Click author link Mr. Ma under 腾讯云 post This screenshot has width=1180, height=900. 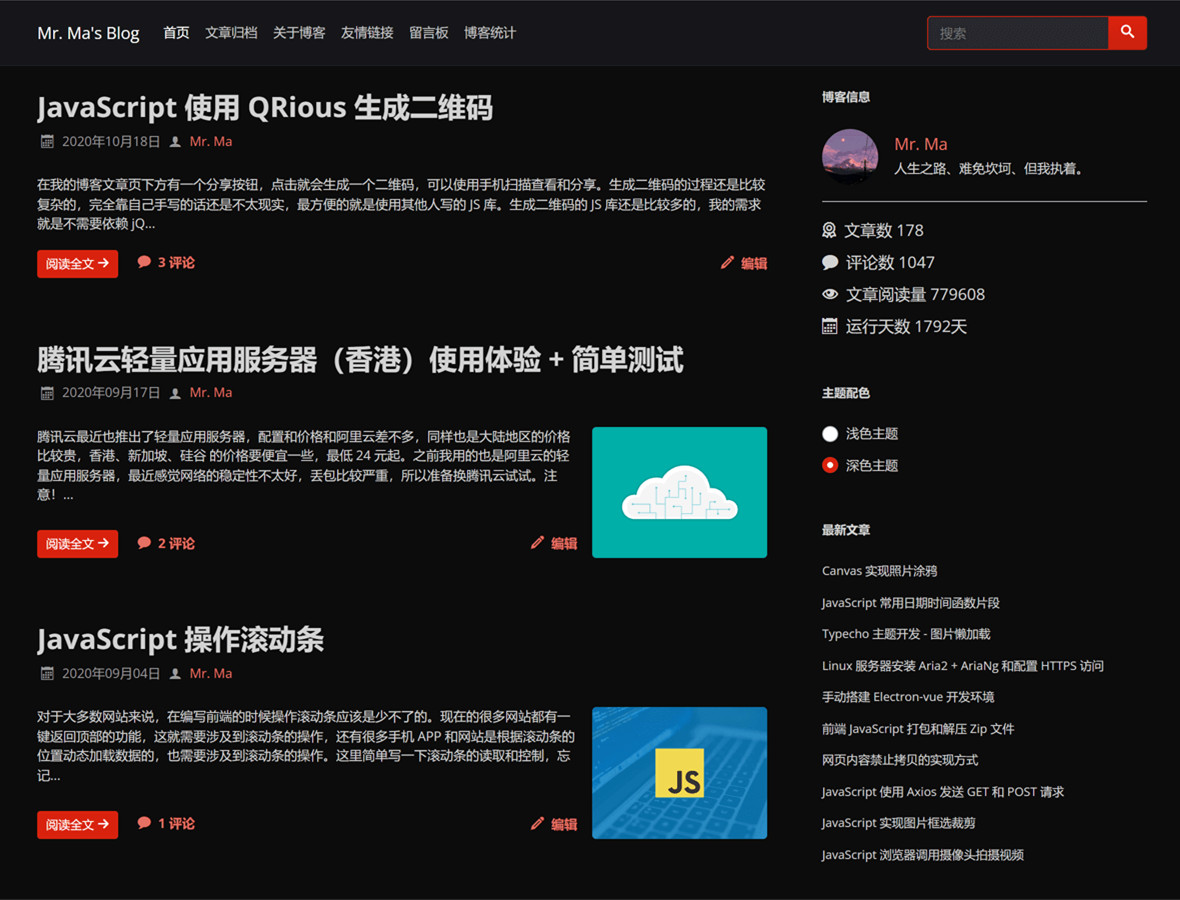[211, 392]
